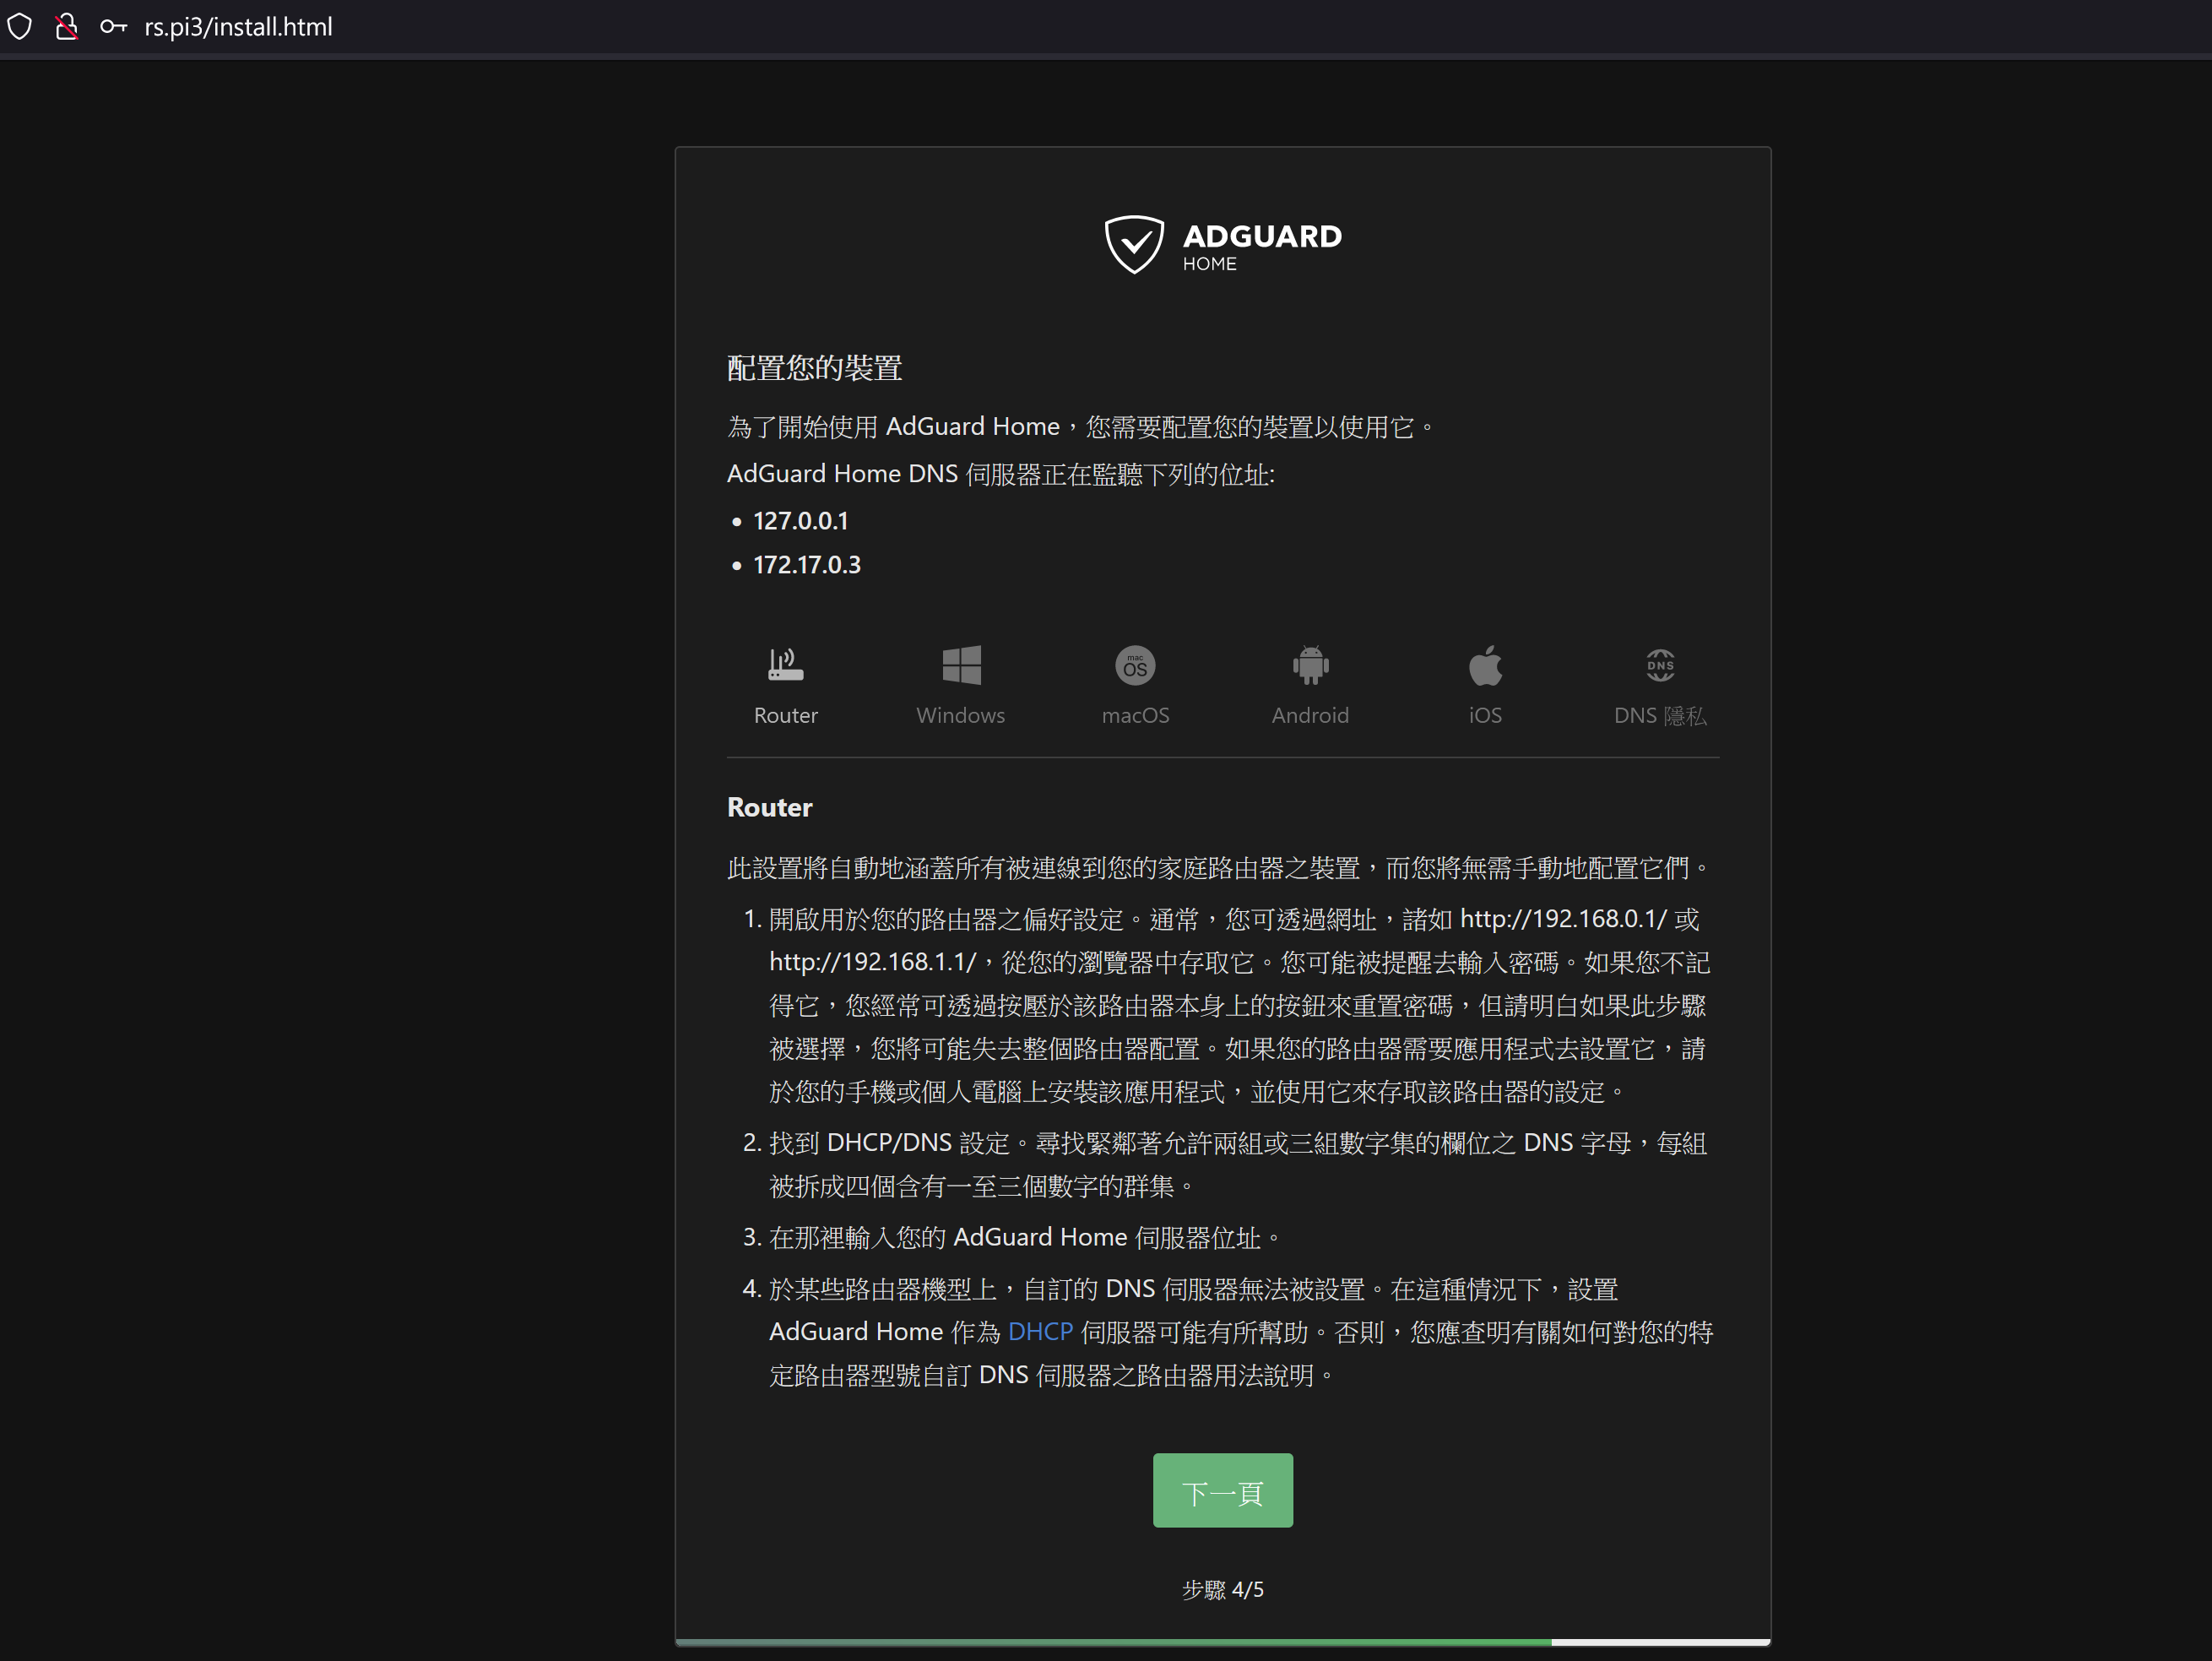Open the blue DHCP link
This screenshot has height=1661, width=2212.
click(x=1040, y=1332)
